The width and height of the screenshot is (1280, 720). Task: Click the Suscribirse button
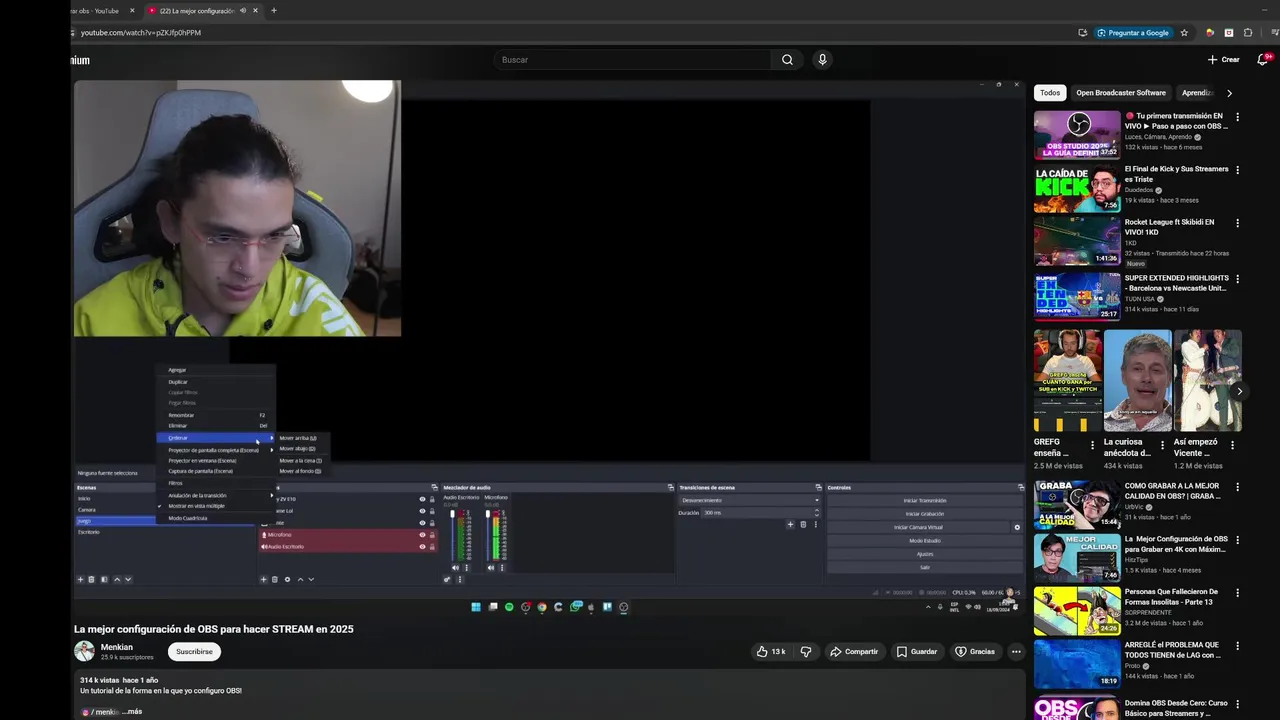pyautogui.click(x=194, y=651)
